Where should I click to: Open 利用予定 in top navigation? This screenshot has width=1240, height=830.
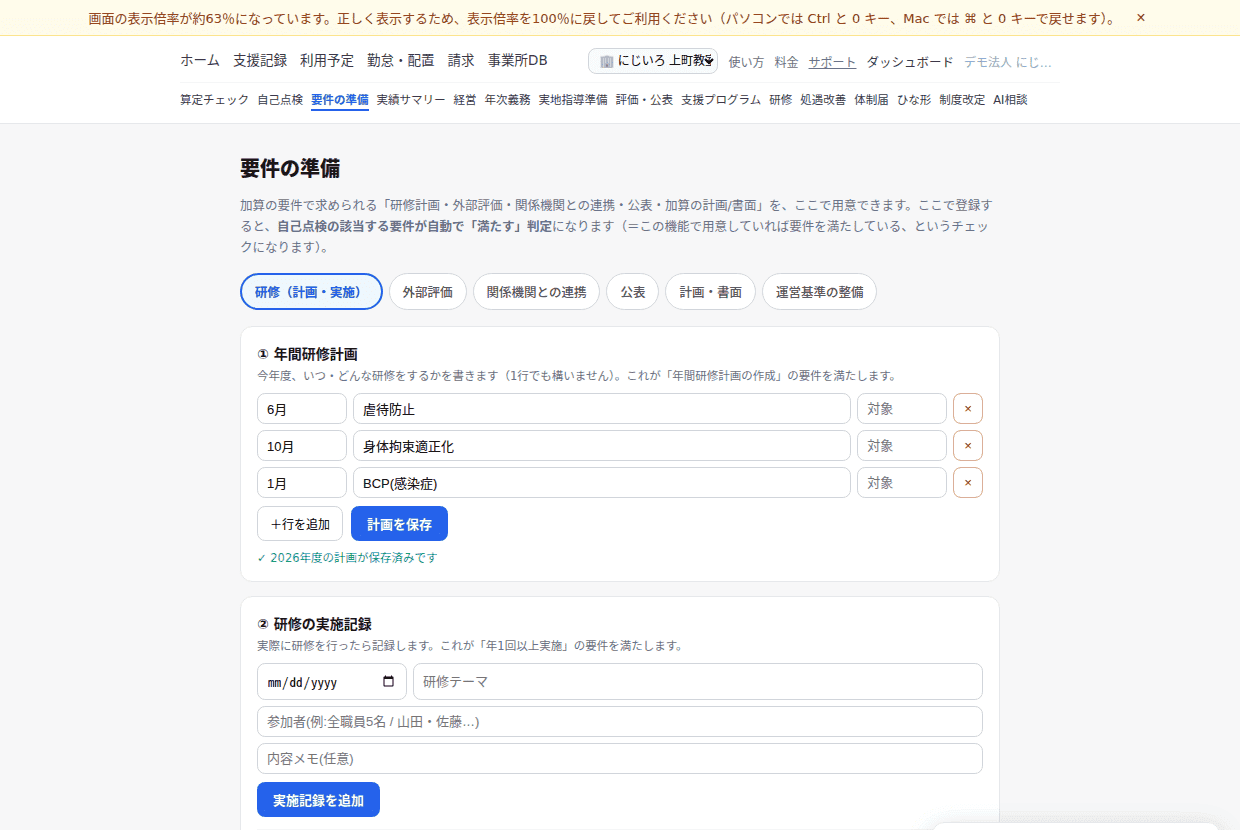[327, 60]
